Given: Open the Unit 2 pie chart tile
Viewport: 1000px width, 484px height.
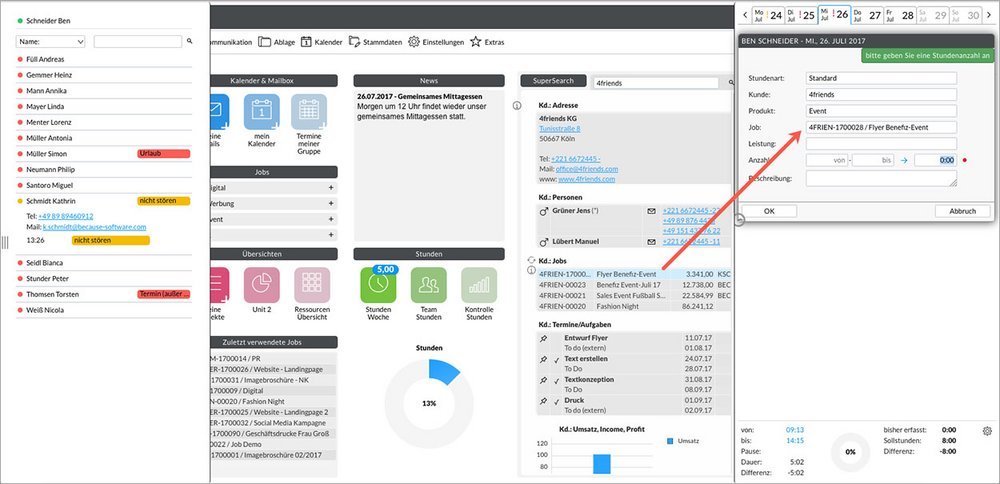Looking at the screenshot, I should (261, 285).
